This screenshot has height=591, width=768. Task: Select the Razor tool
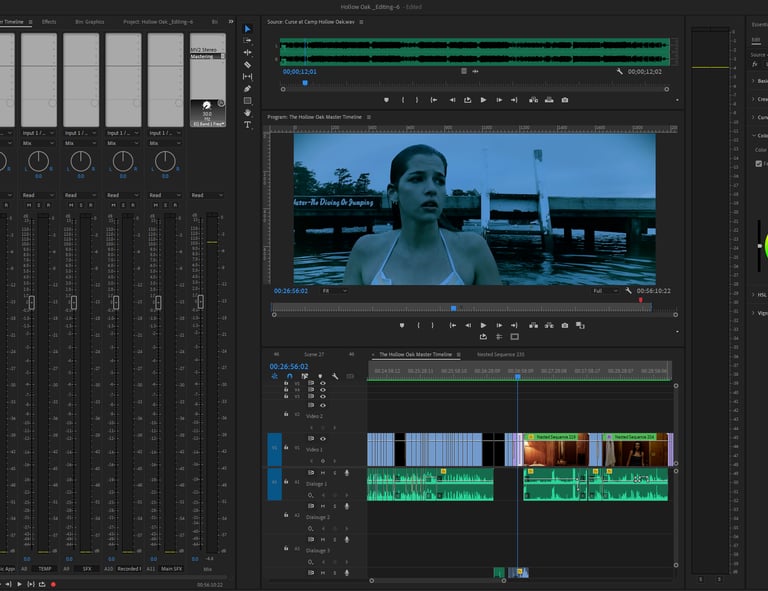pyautogui.click(x=248, y=65)
